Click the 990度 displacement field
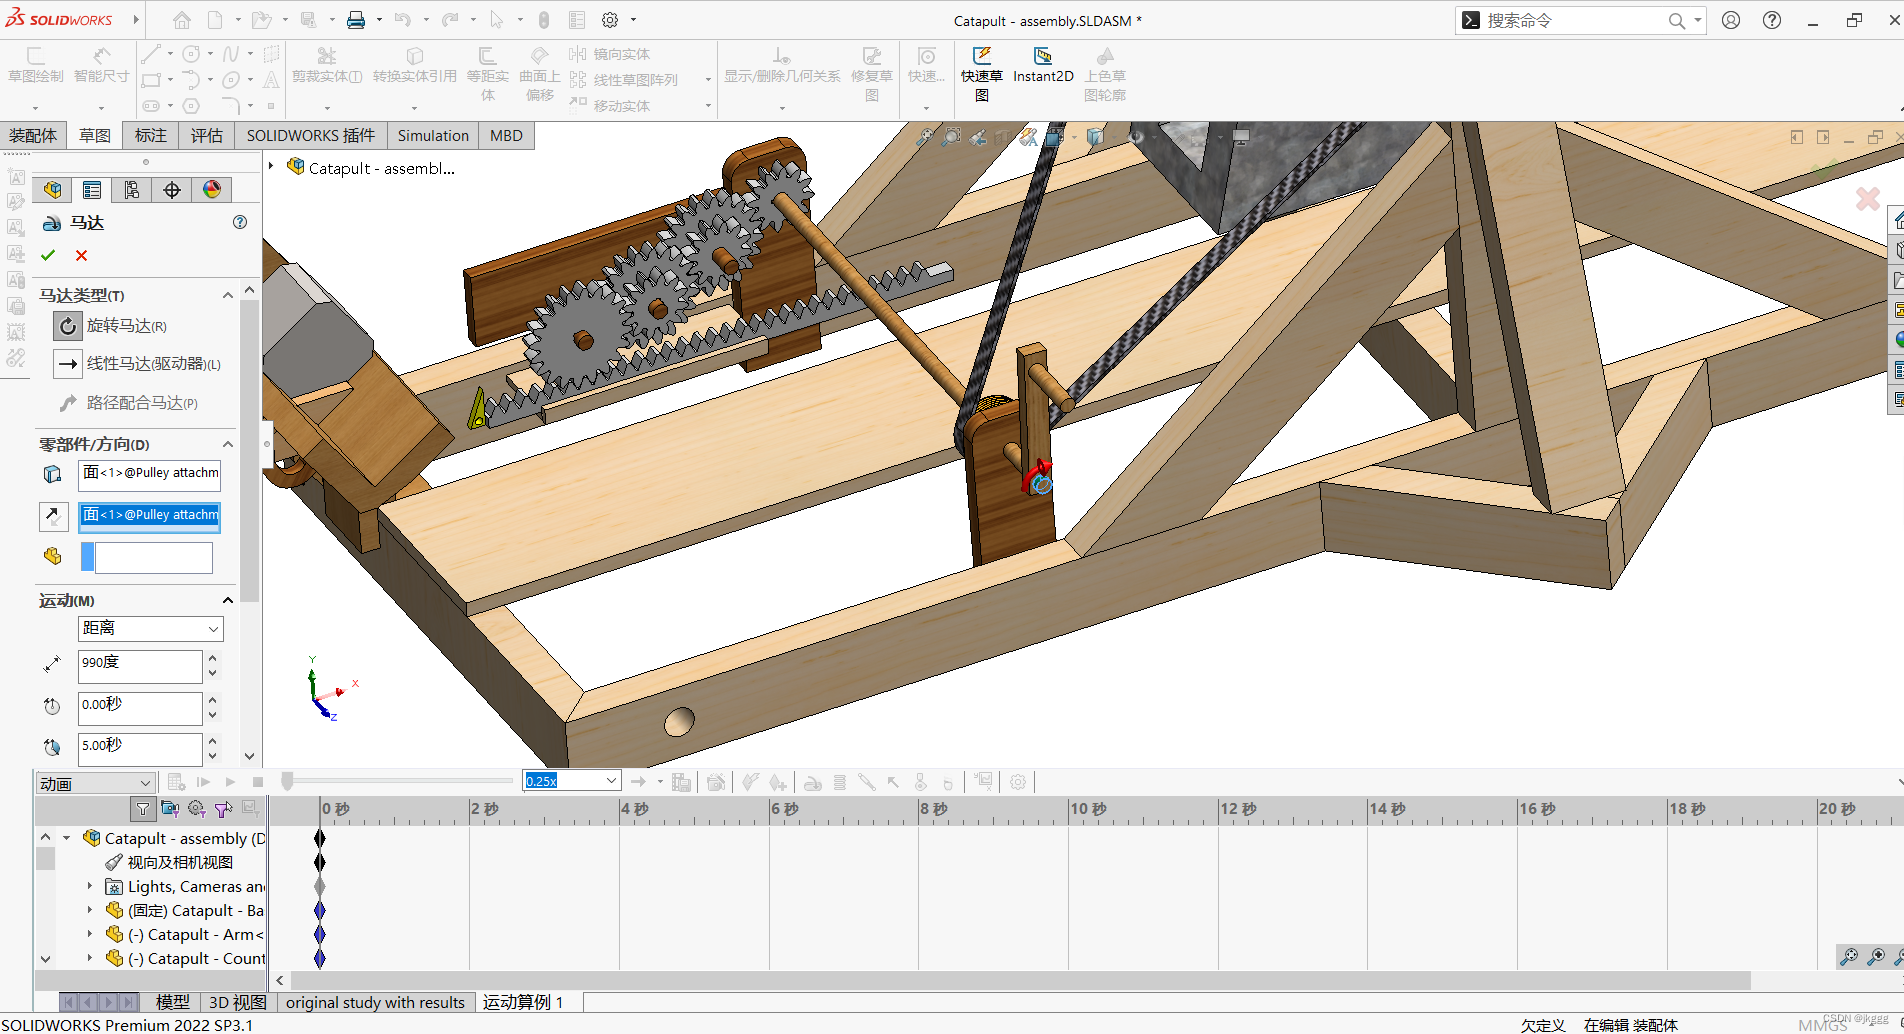 click(140, 666)
